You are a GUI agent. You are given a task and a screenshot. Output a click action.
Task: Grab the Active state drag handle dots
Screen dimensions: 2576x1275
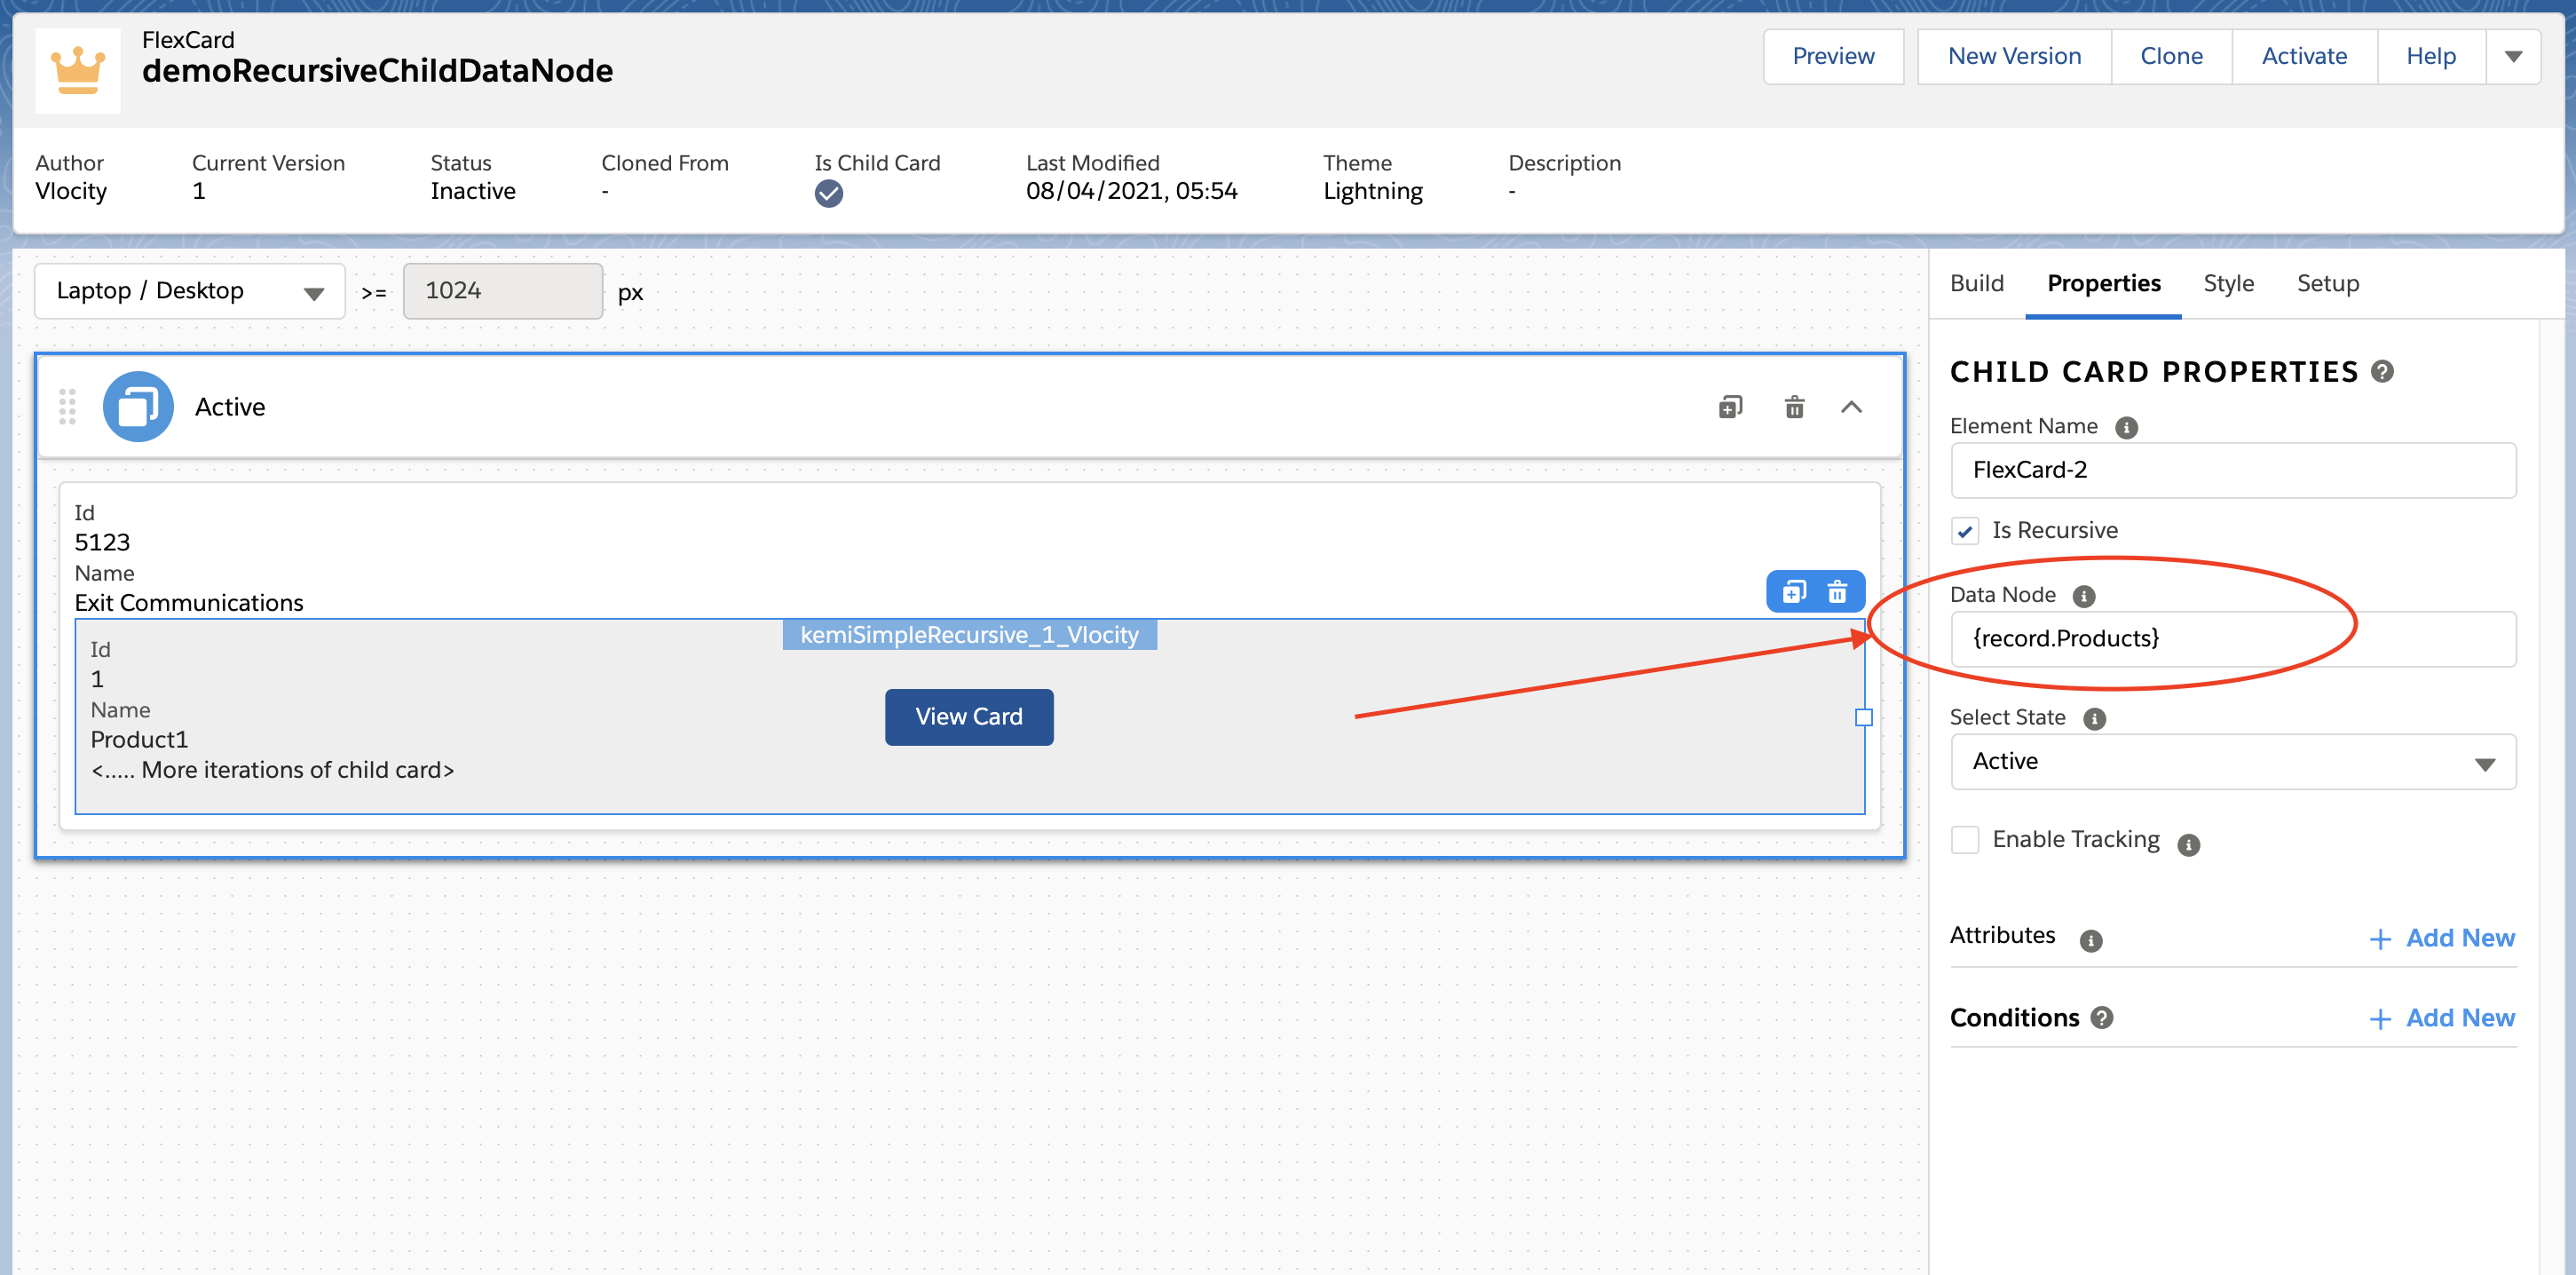pyautogui.click(x=67, y=407)
